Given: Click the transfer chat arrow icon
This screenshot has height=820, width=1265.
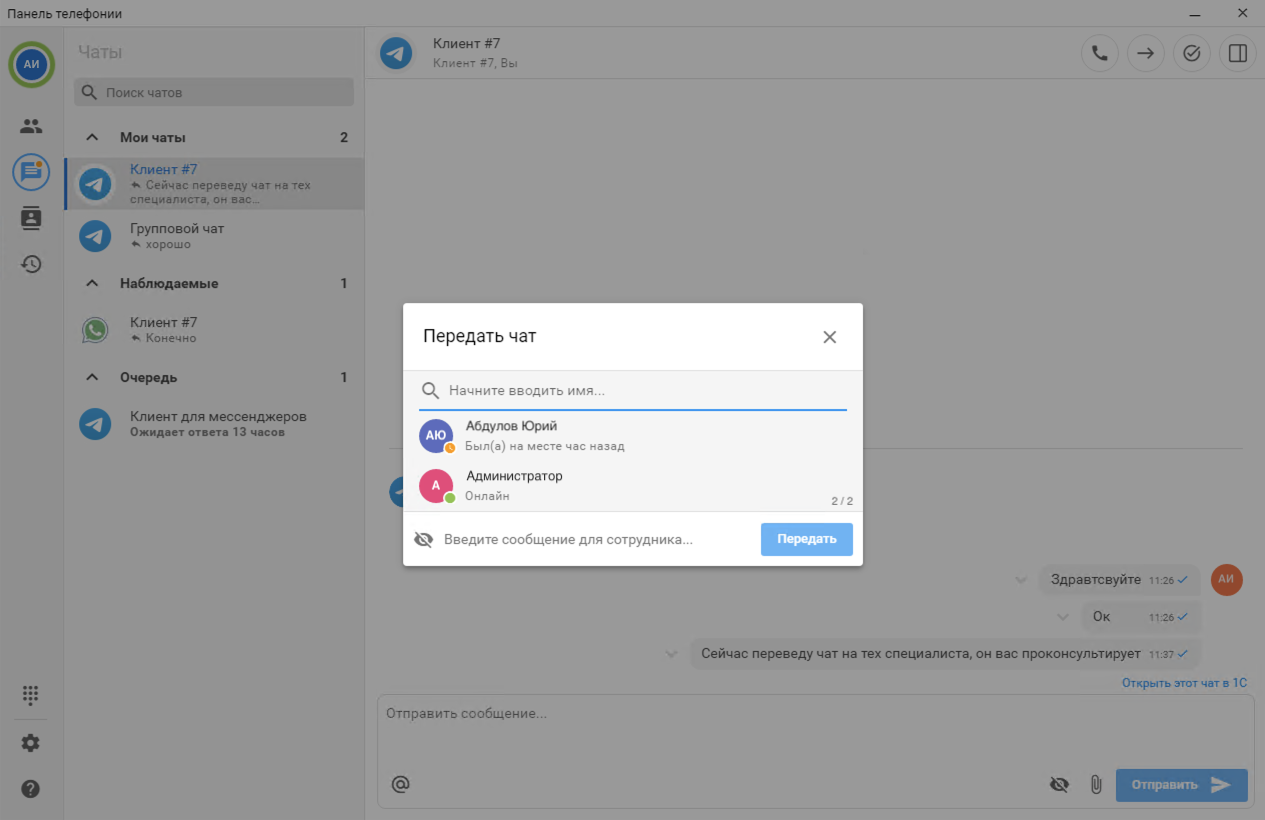Looking at the screenshot, I should [x=1145, y=54].
